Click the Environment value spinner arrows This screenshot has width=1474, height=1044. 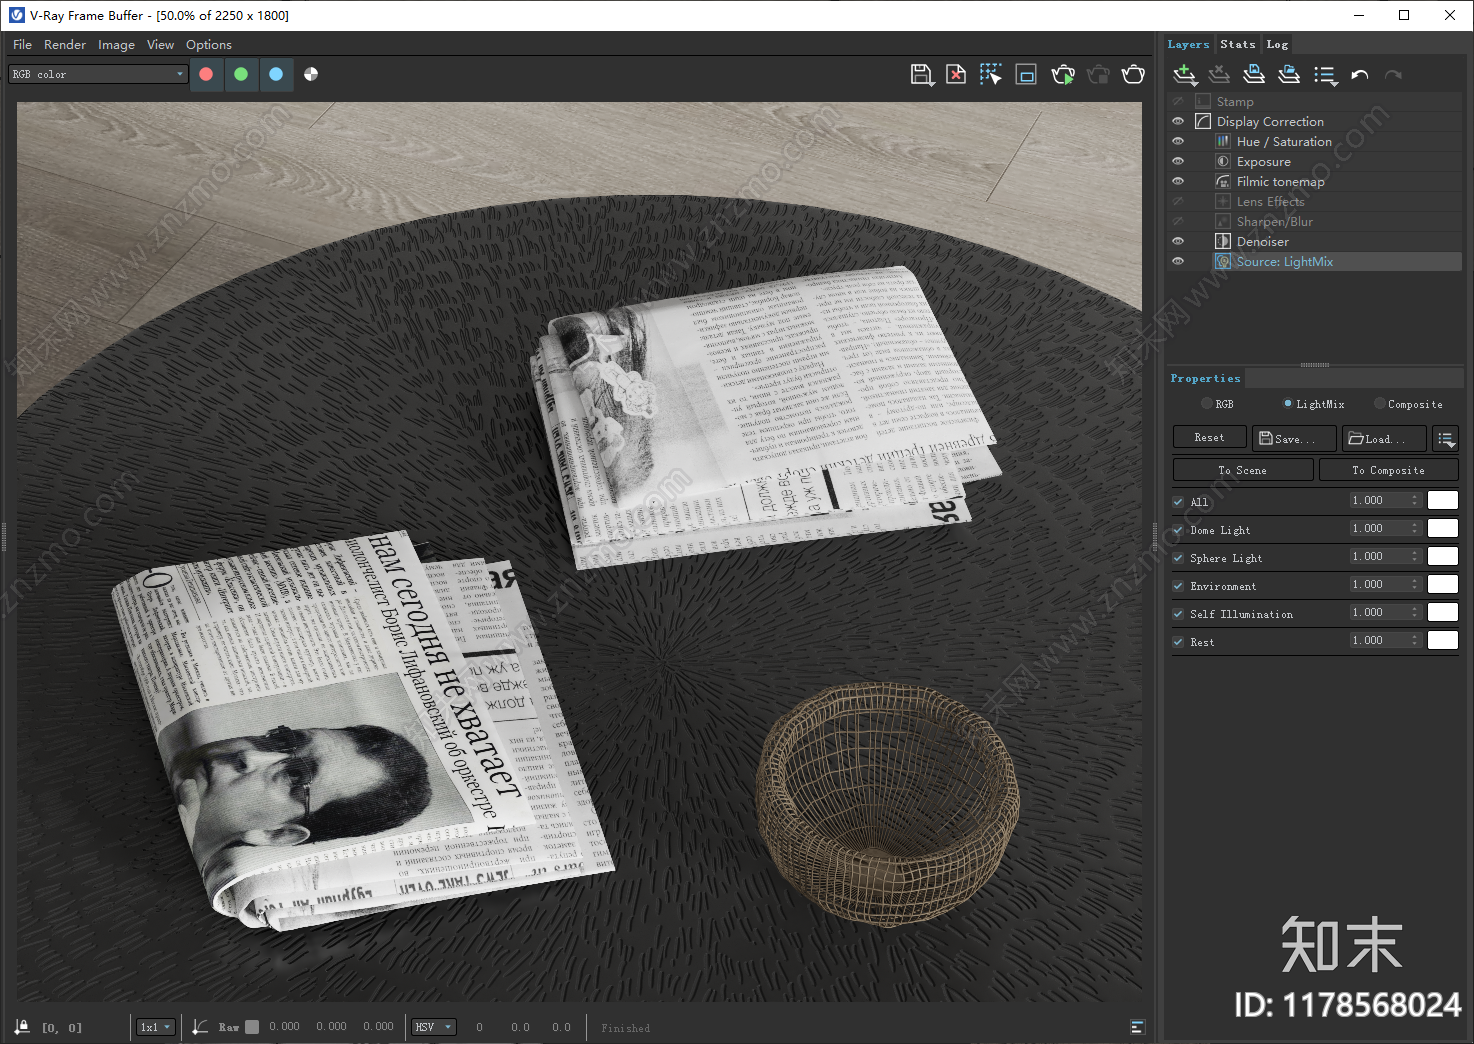[1414, 584]
